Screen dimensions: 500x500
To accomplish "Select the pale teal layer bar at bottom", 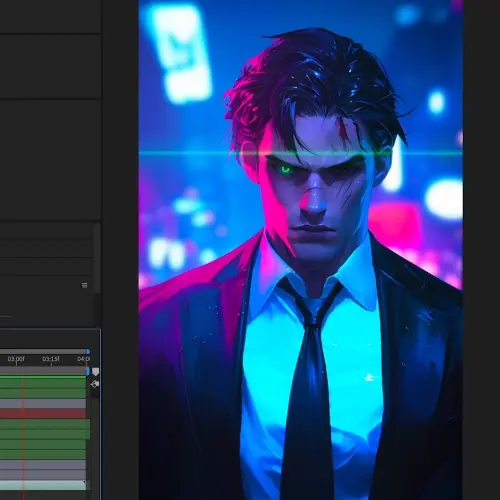I will (x=43, y=485).
